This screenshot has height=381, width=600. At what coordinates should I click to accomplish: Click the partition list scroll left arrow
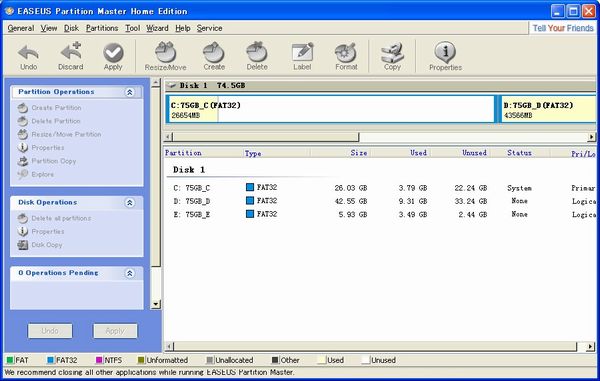click(x=168, y=347)
